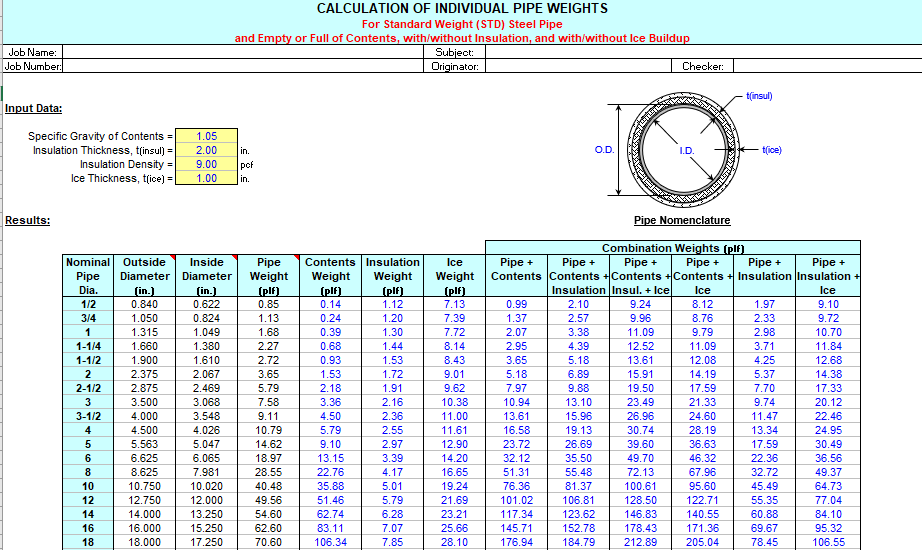Select outside diameter value '5.563'
Image resolution: width=922 pixels, height=550 pixels.
click(x=145, y=444)
